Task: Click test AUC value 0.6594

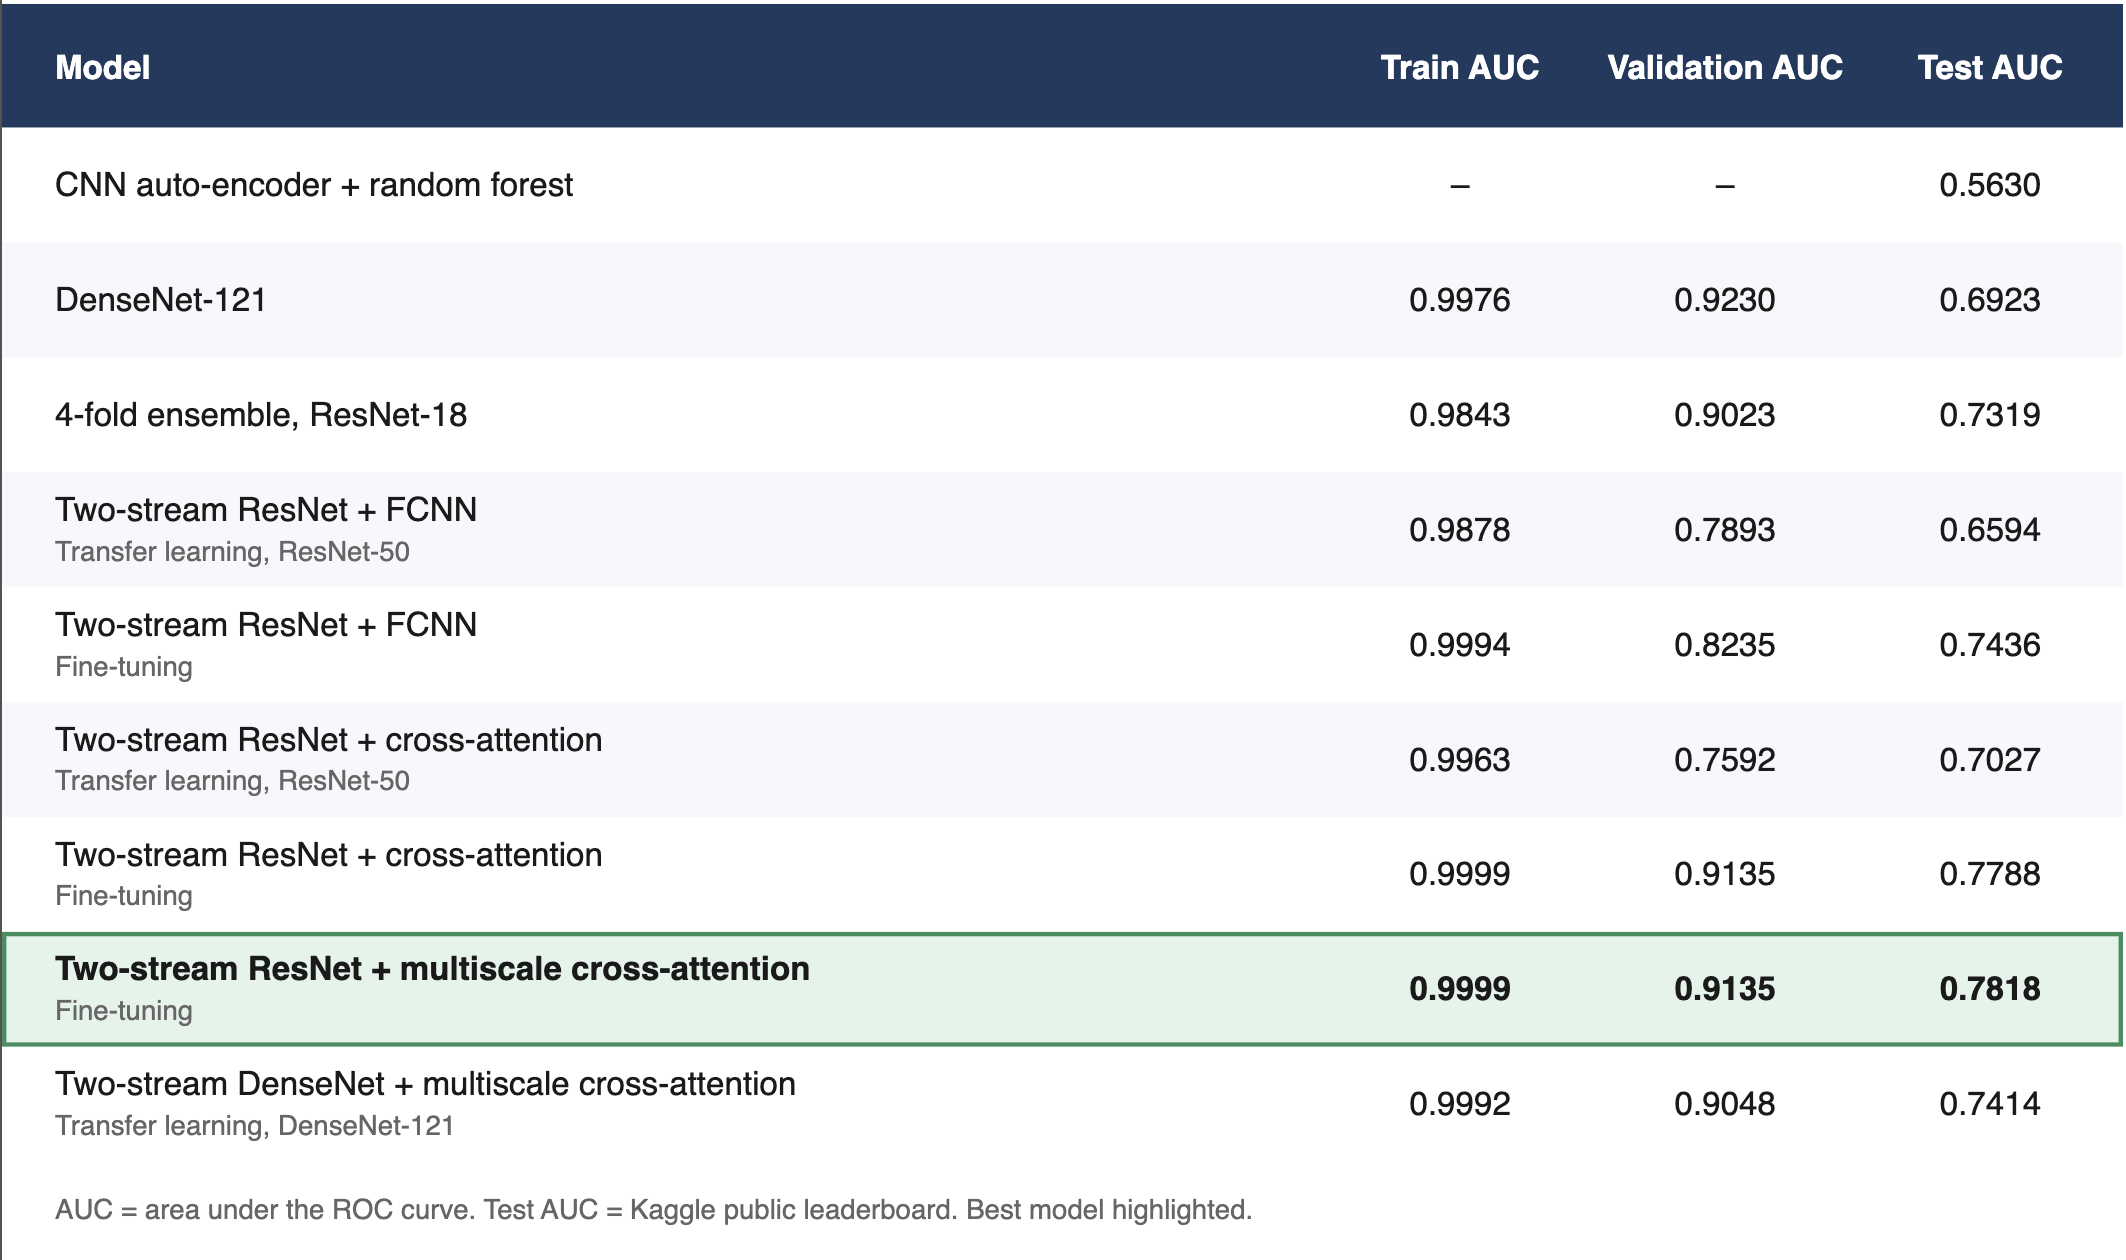Action: (x=1989, y=530)
